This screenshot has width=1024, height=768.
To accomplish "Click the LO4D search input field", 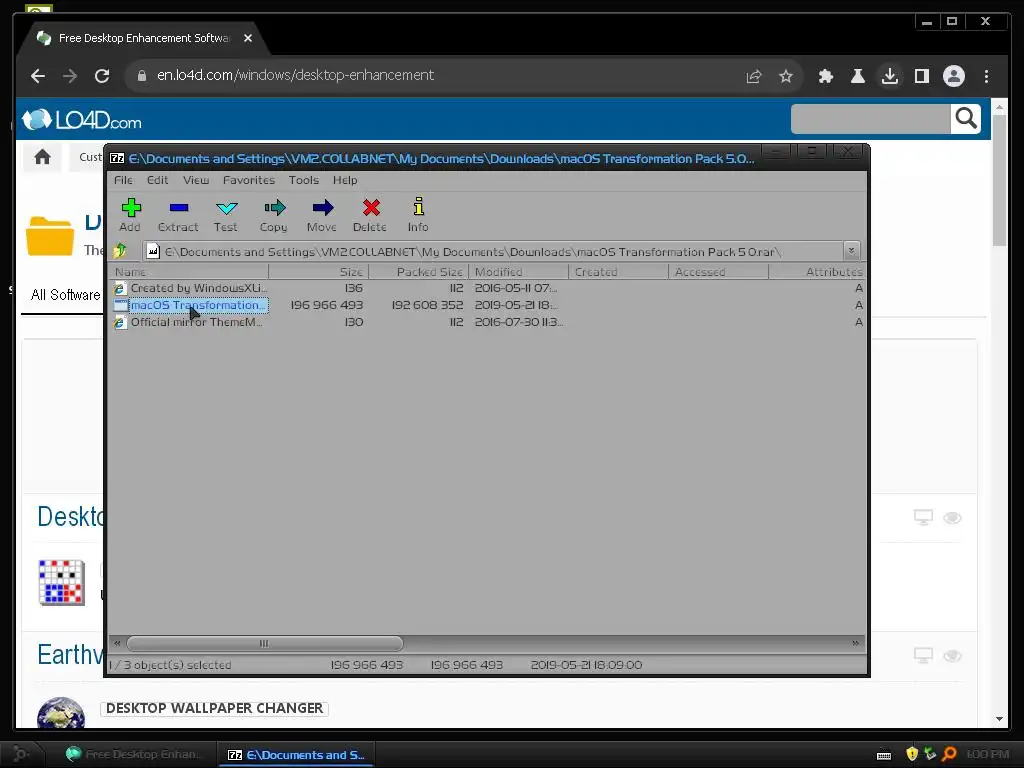I will coord(870,119).
